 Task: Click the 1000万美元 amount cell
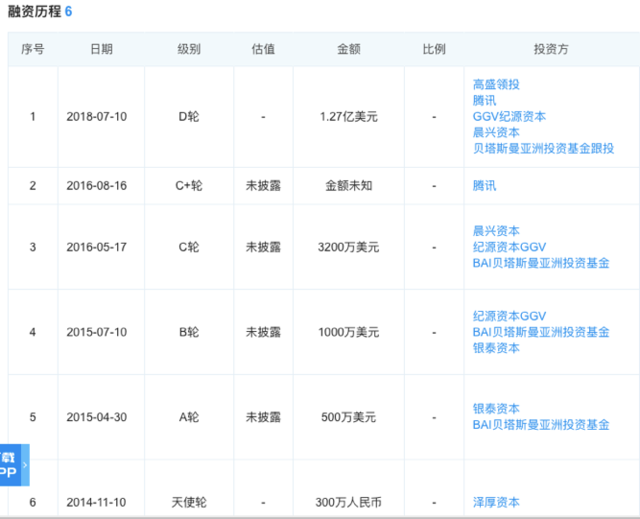click(x=349, y=332)
